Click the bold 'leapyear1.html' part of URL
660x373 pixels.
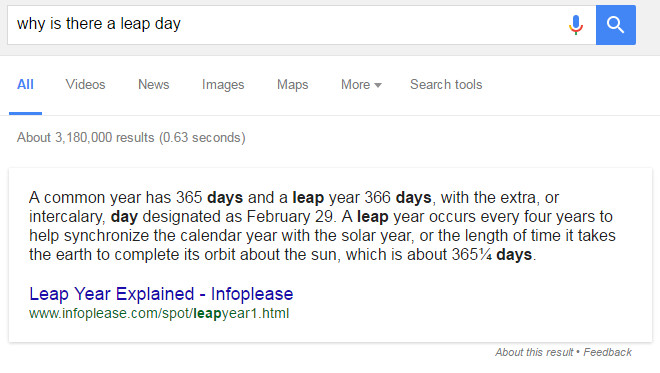pyautogui.click(x=241, y=314)
